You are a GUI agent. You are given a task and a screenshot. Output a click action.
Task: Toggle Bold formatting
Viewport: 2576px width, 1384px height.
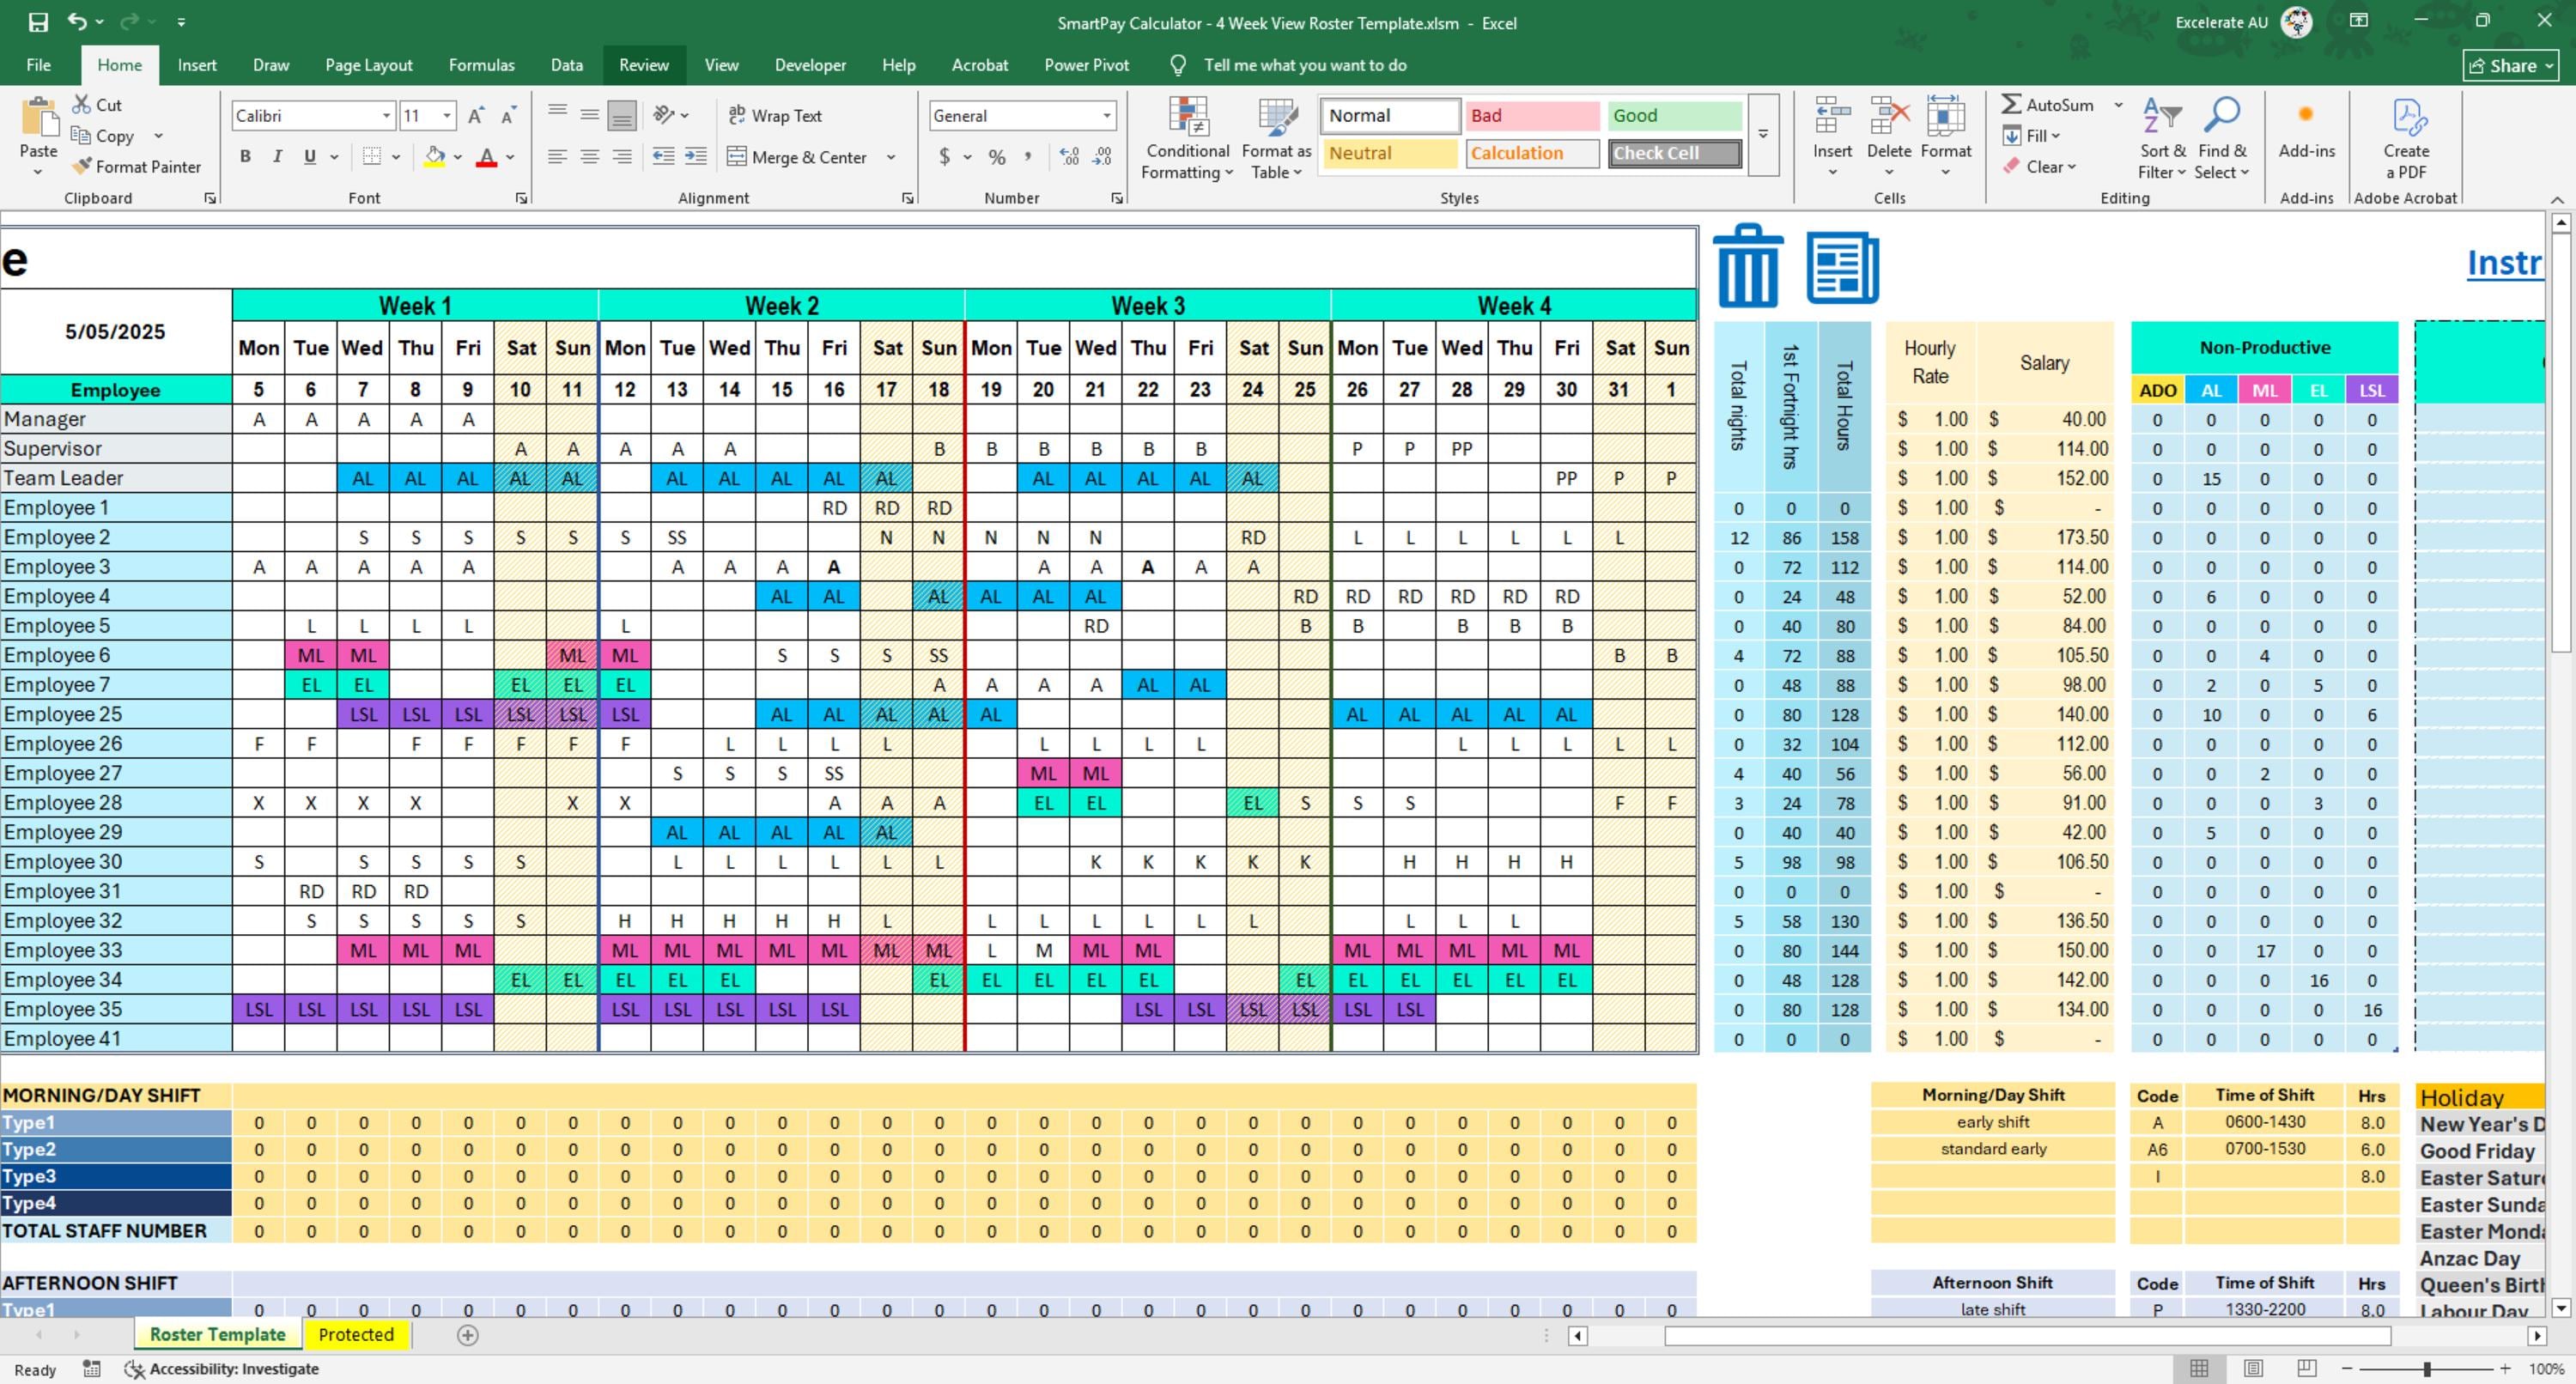(x=245, y=156)
